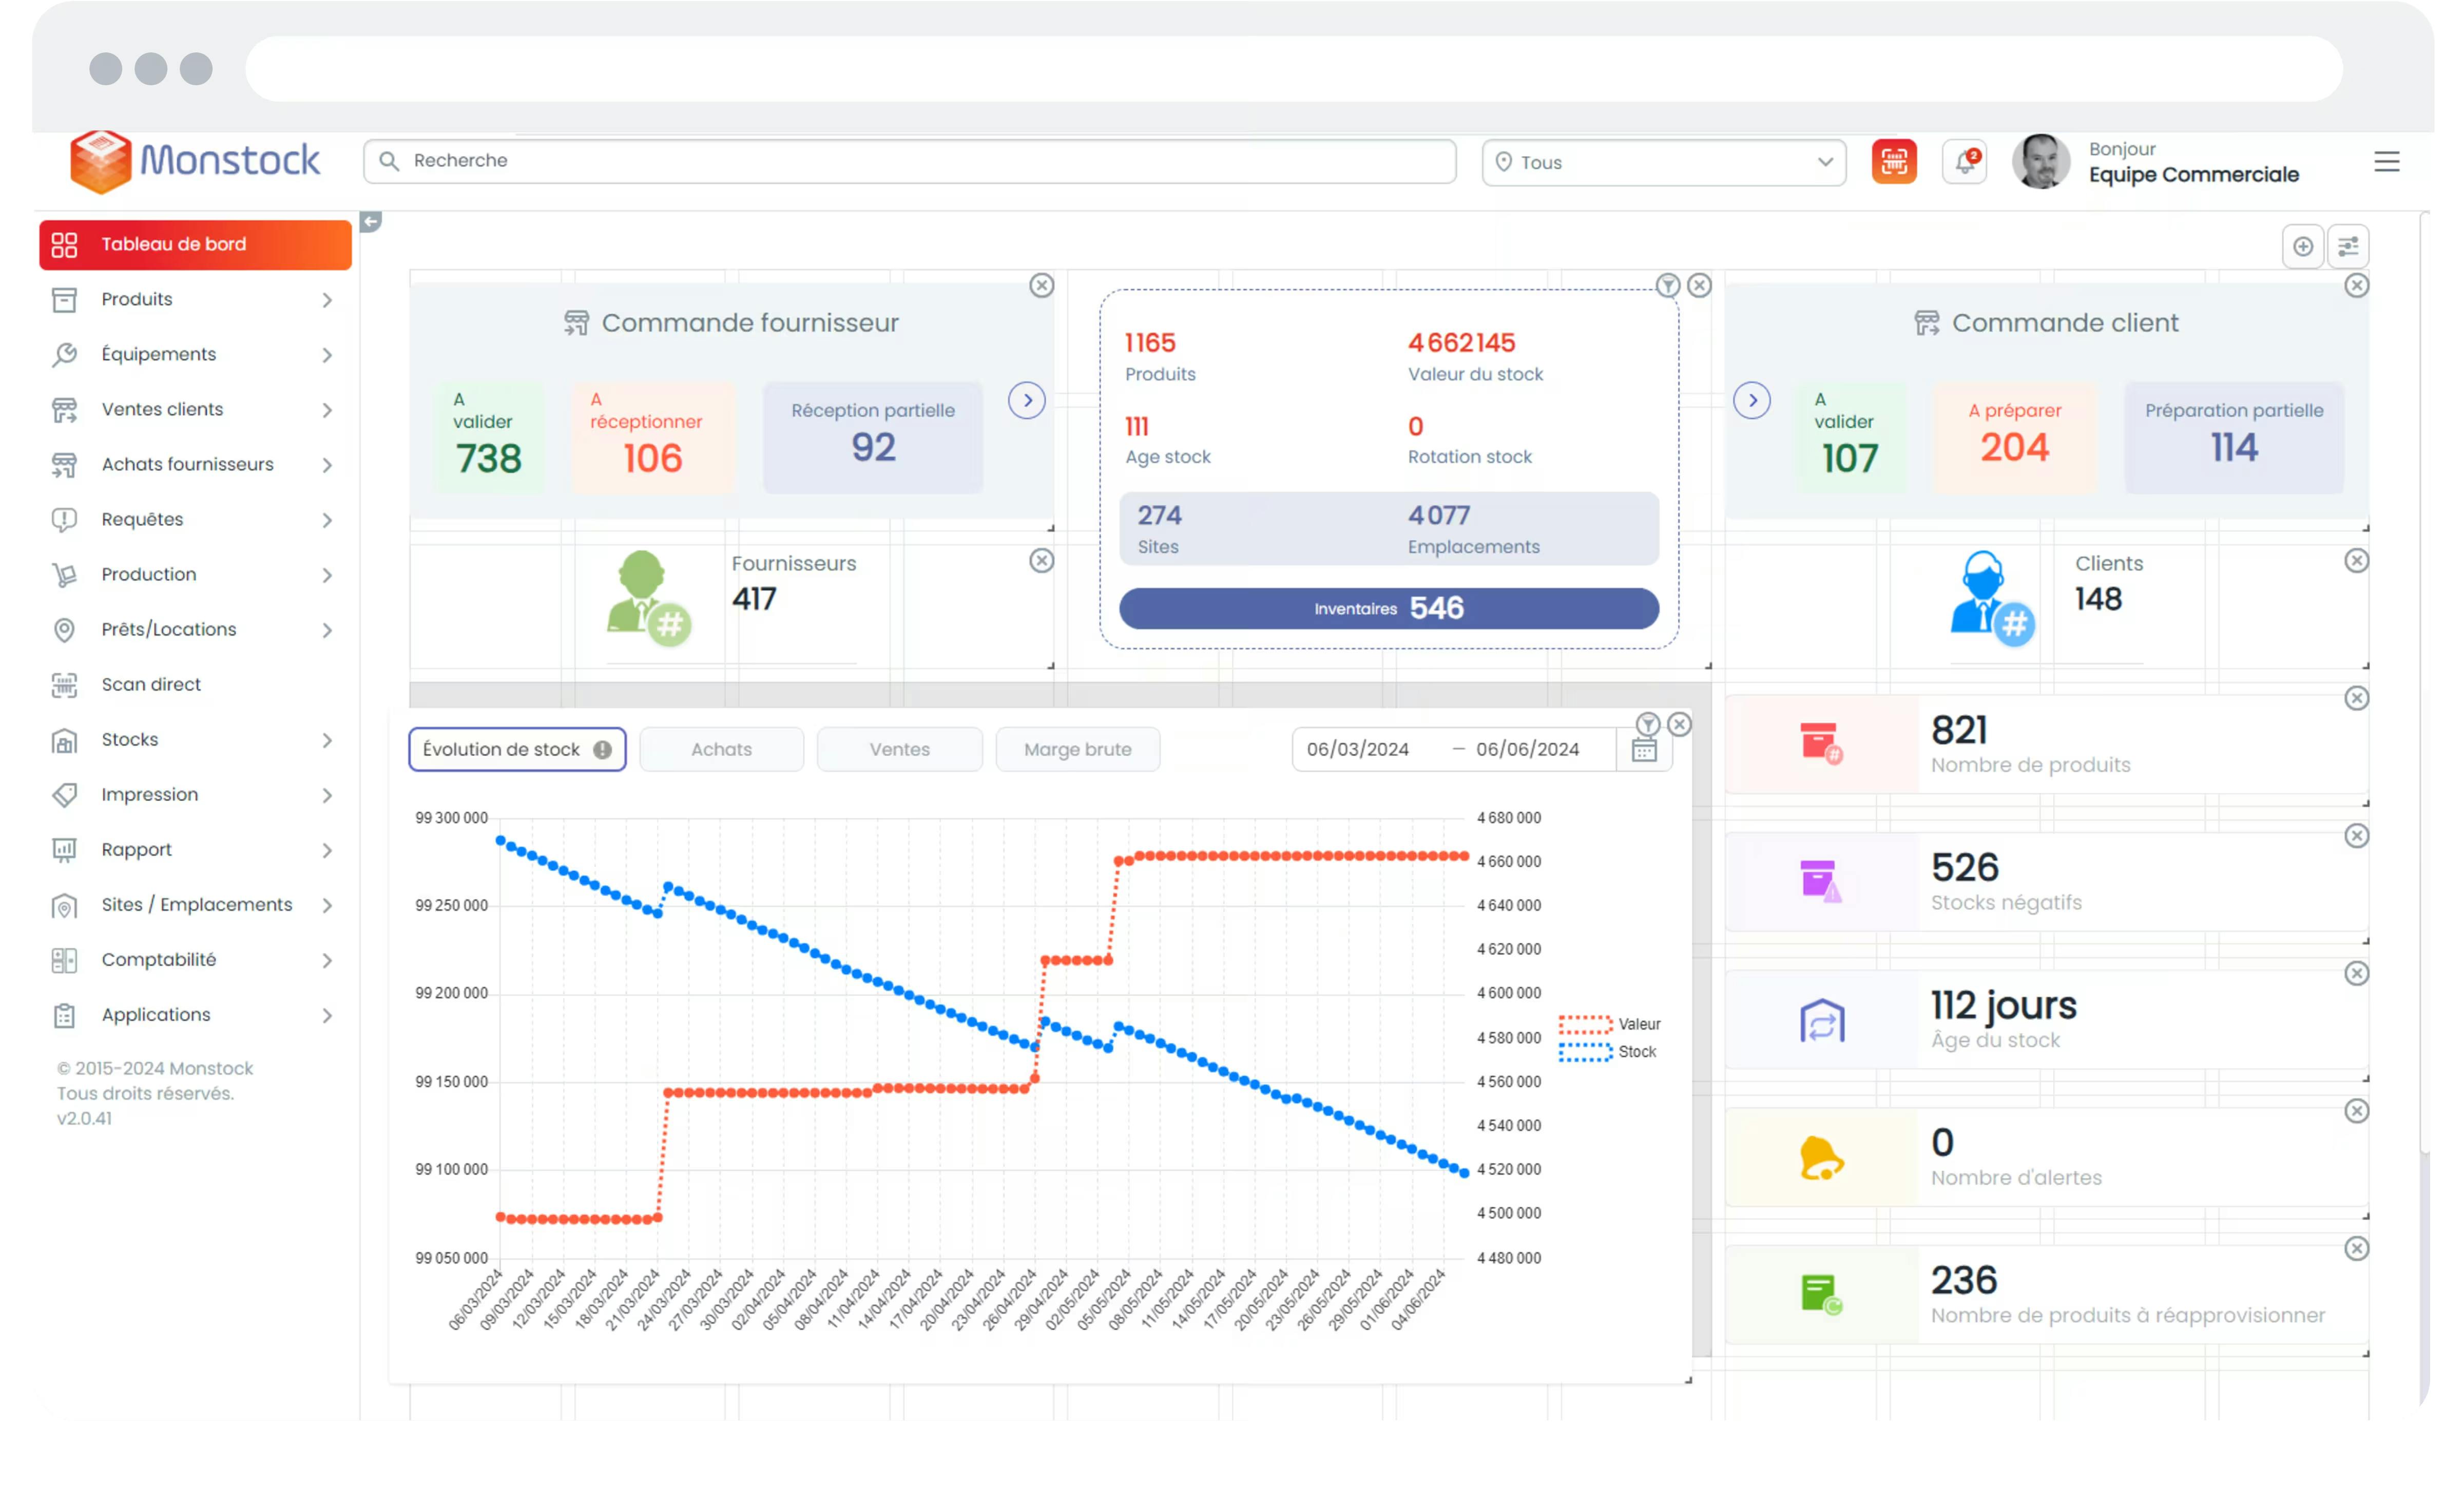The width and height of the screenshot is (2464, 1485).
Task: Close the stock summary widget
Action: pyautogui.click(x=1699, y=286)
